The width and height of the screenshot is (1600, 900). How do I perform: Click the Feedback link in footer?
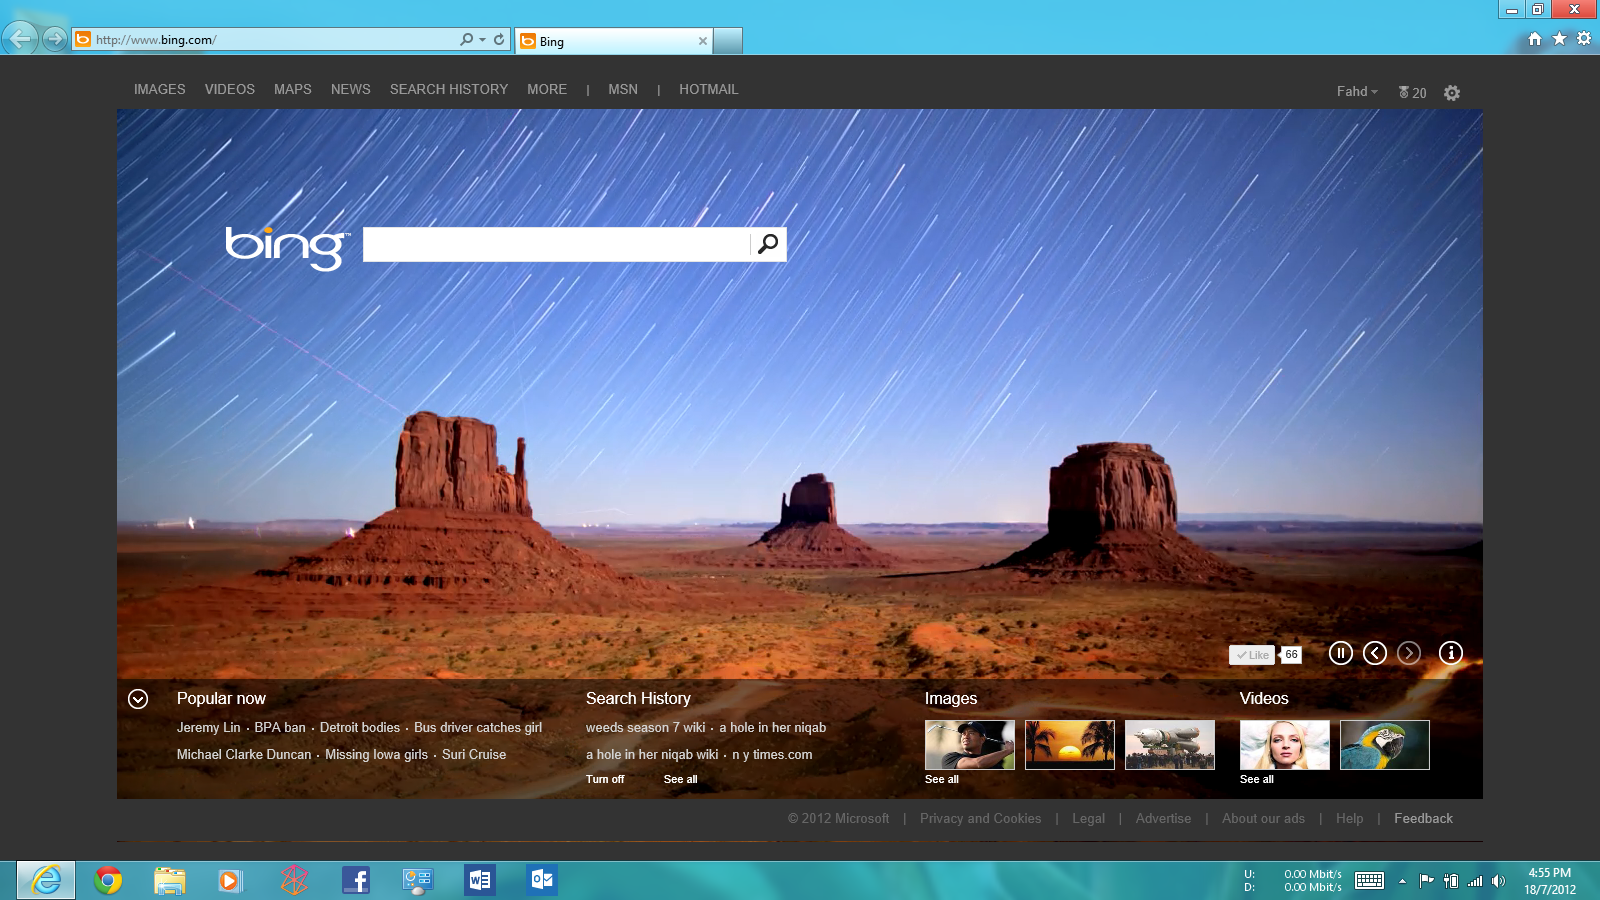pyautogui.click(x=1423, y=818)
